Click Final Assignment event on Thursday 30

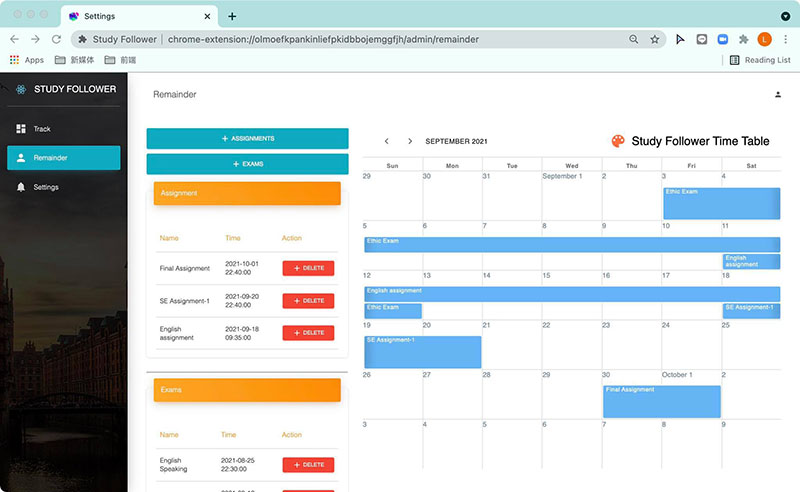(x=662, y=401)
